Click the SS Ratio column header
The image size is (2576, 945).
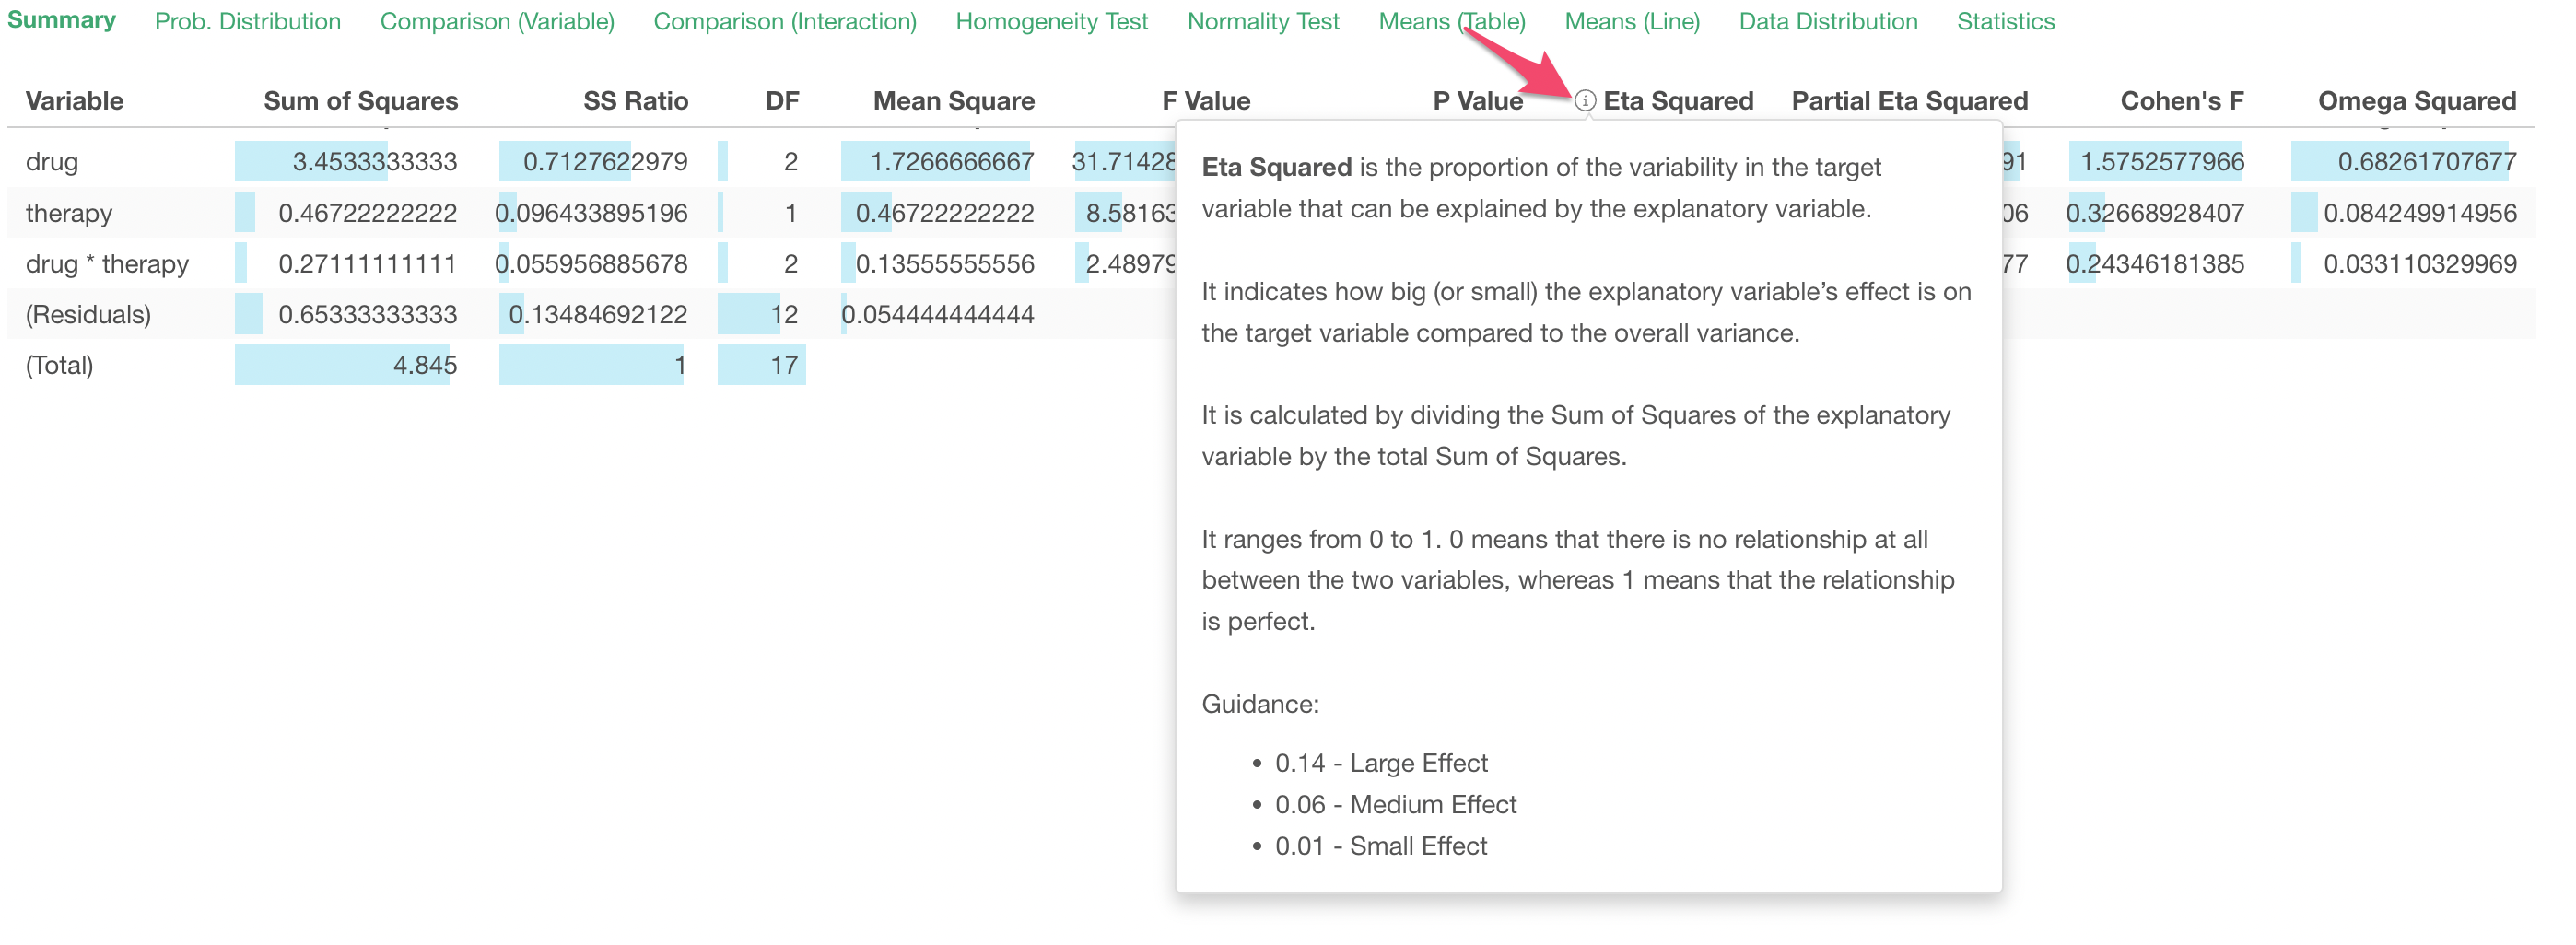(635, 101)
